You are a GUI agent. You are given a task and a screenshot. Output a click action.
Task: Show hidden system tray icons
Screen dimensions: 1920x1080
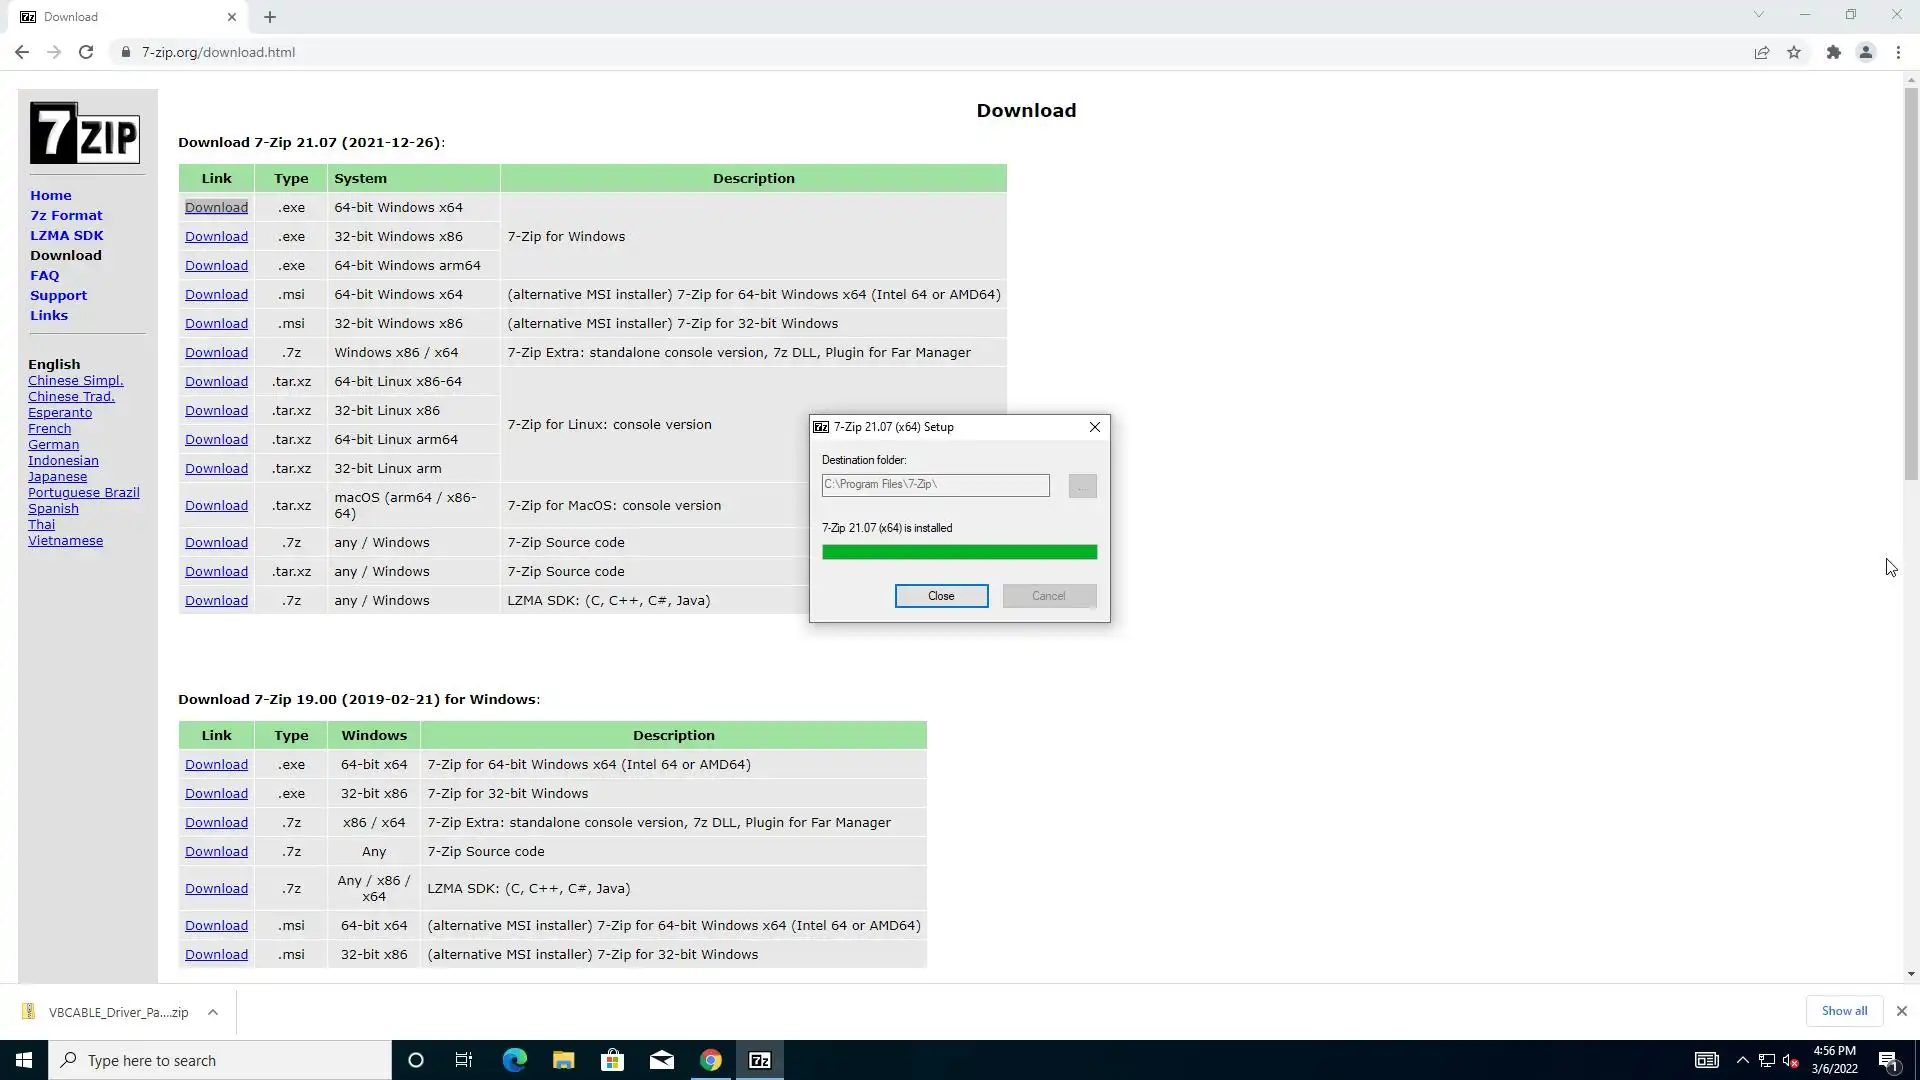coord(1742,1060)
